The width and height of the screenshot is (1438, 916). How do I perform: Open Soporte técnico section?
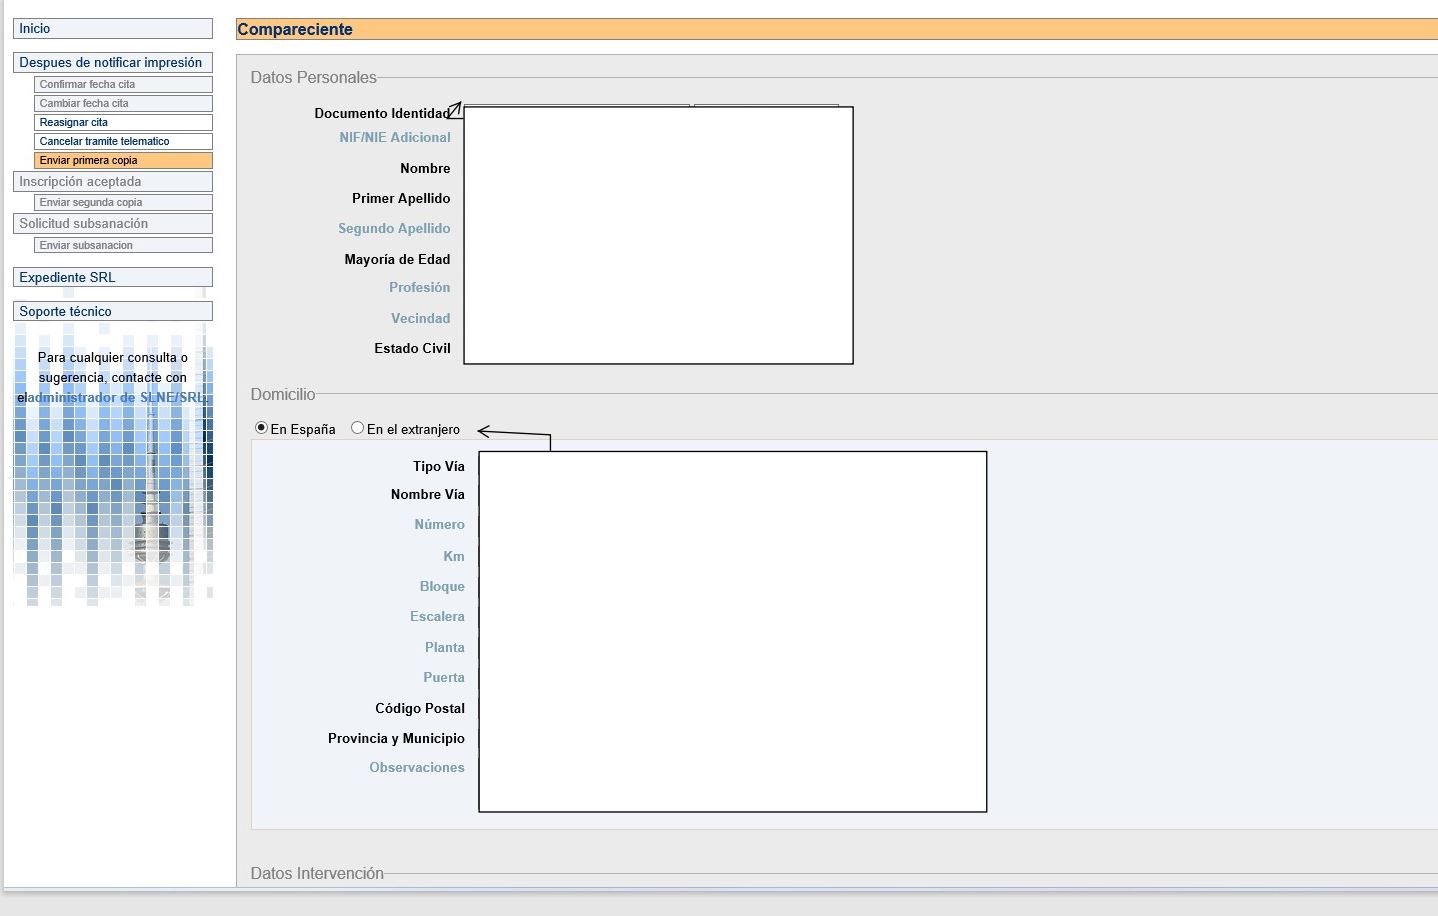112,312
